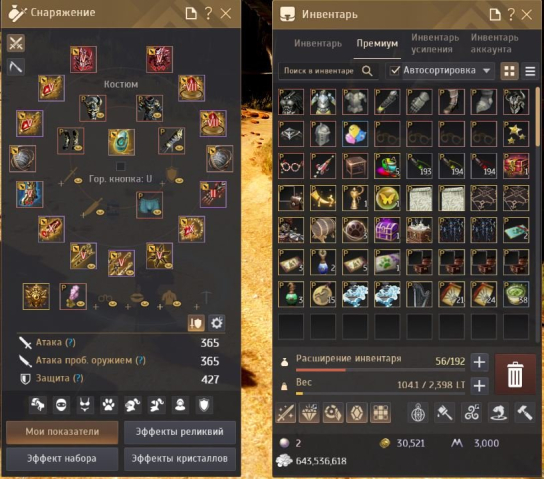Expand inventory slots with plus button
Screen dimensions: 544x479
pos(479,362)
